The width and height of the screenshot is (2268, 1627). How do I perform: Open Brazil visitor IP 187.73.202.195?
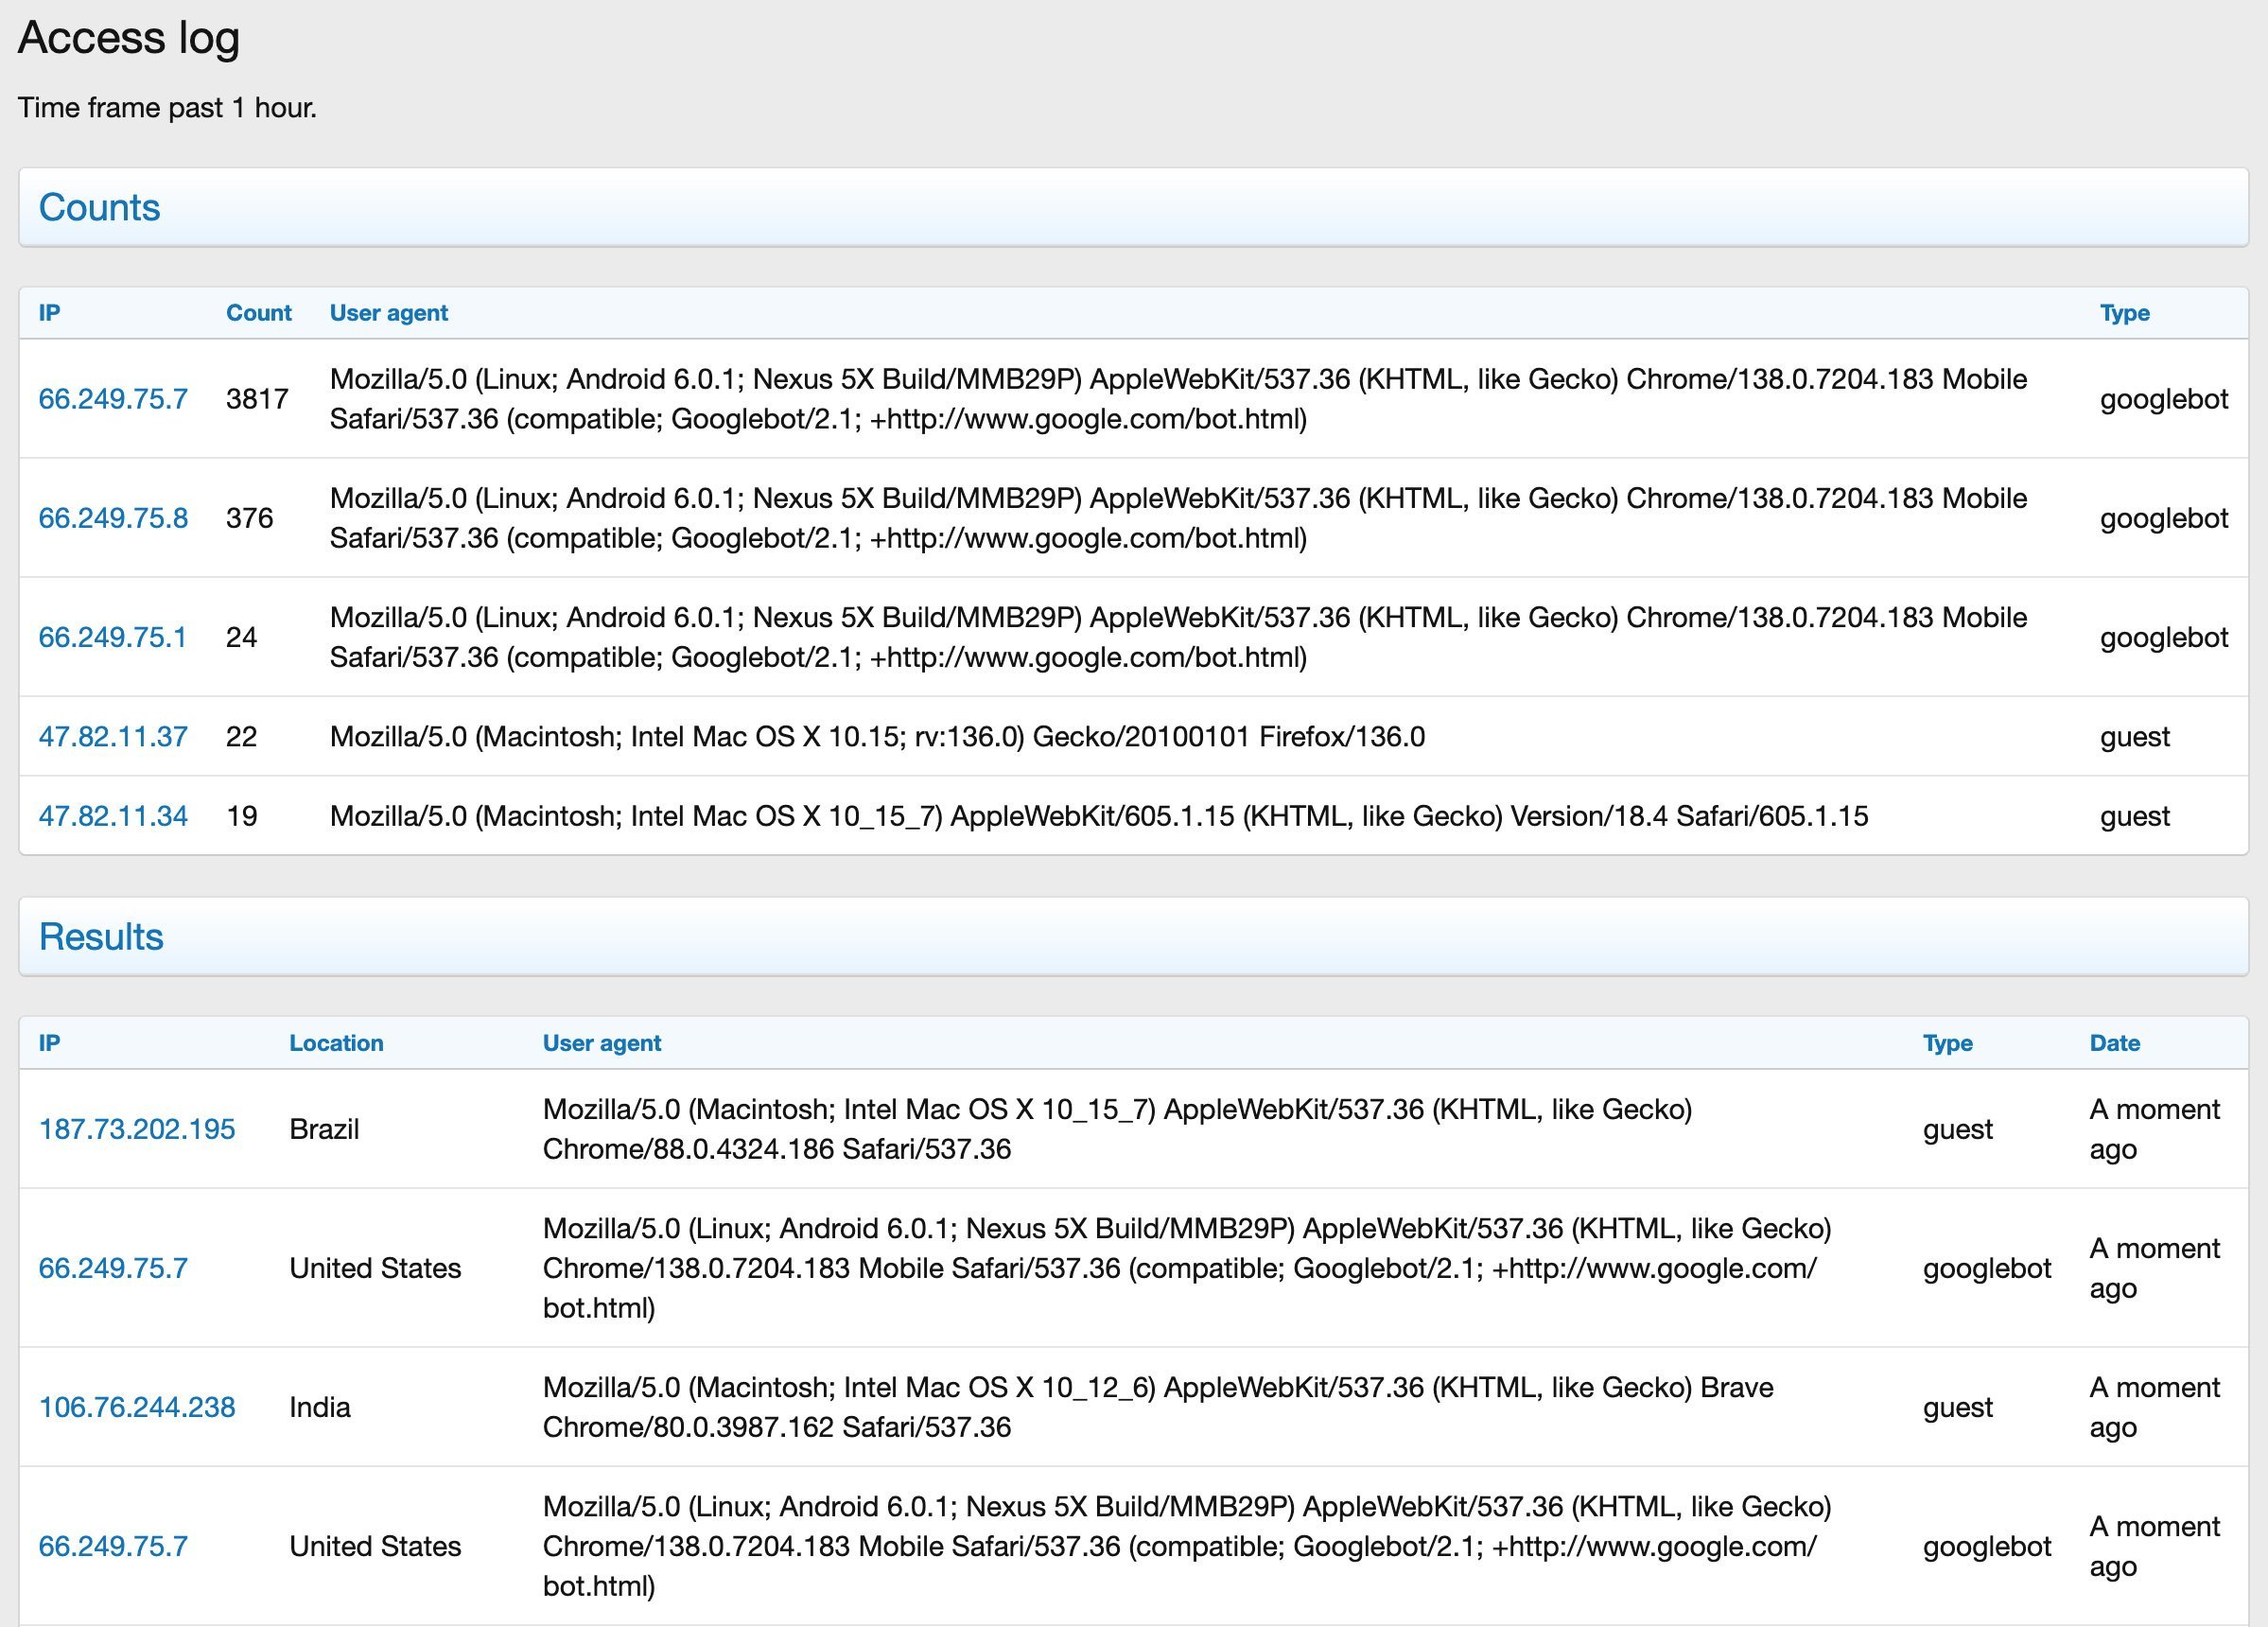[x=137, y=1129]
